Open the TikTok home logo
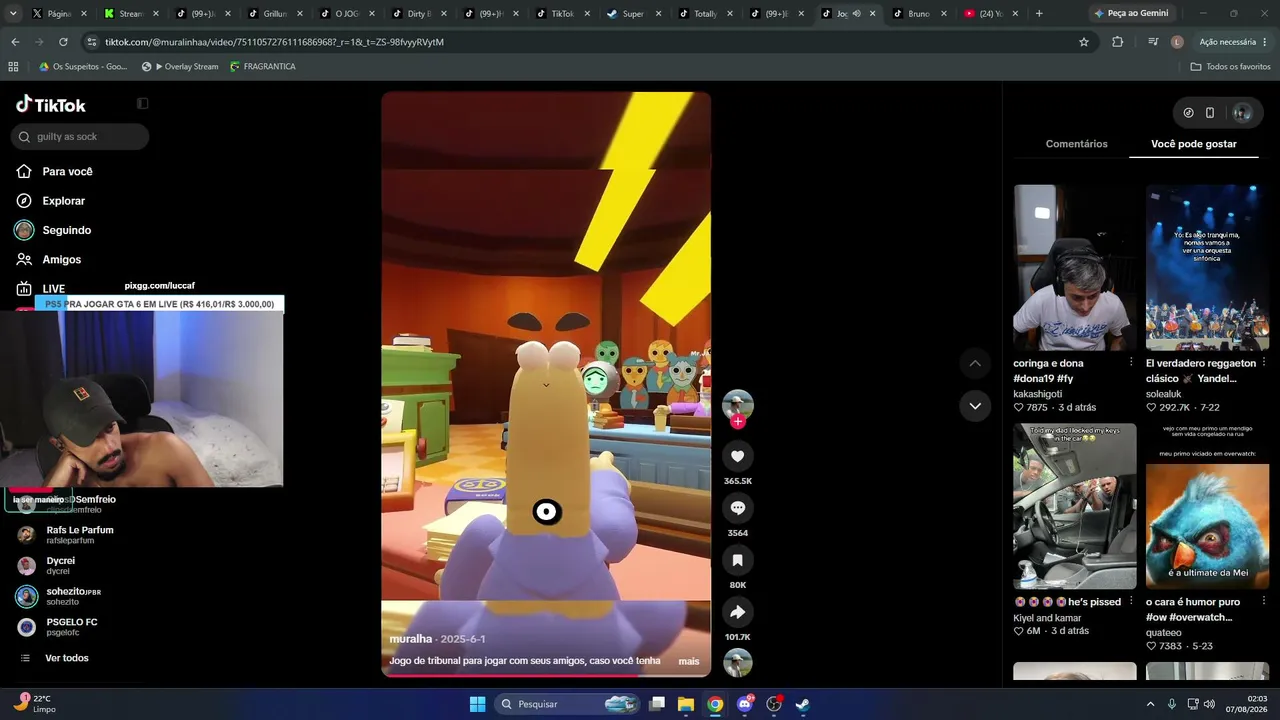1280x720 pixels. (51, 105)
